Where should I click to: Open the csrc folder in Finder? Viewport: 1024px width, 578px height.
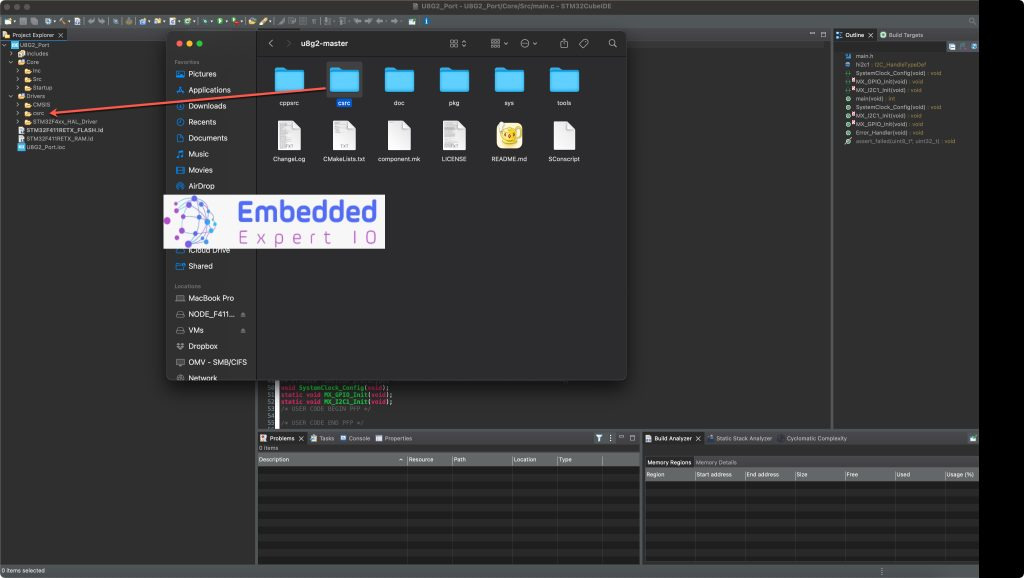(344, 86)
